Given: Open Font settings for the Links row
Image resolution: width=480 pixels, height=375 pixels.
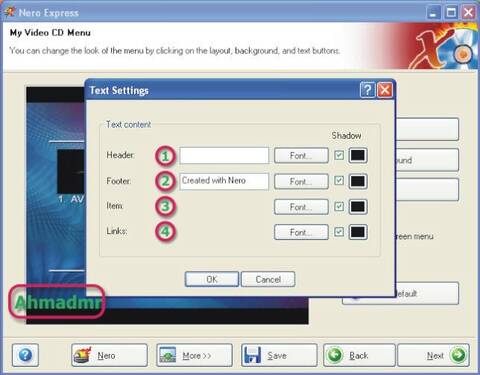Looking at the screenshot, I should pyautogui.click(x=301, y=232).
